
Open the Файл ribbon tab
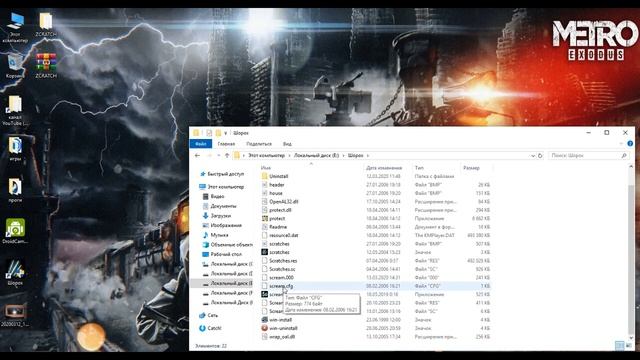click(x=201, y=144)
